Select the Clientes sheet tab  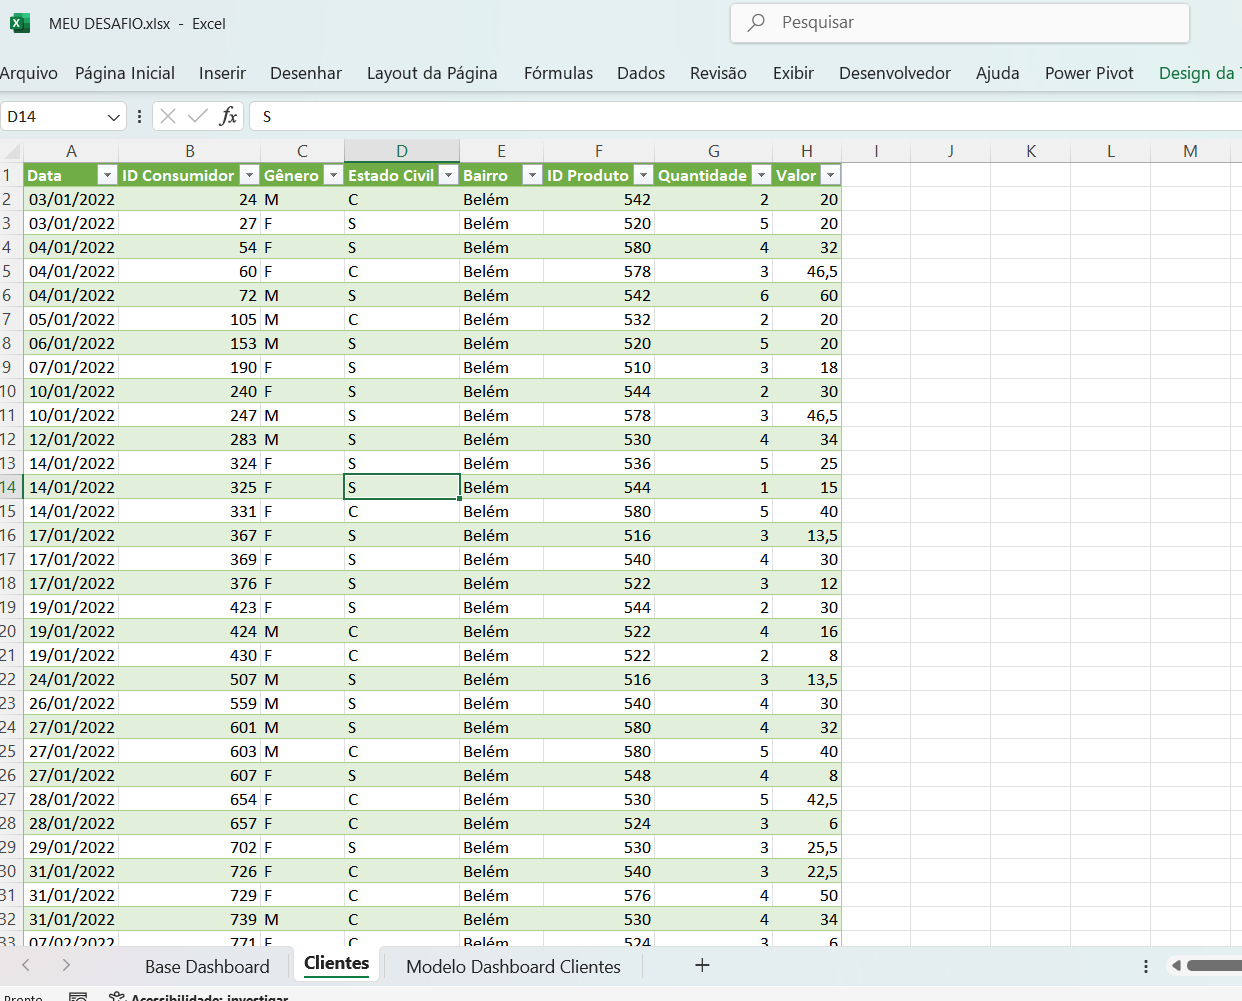(x=336, y=963)
